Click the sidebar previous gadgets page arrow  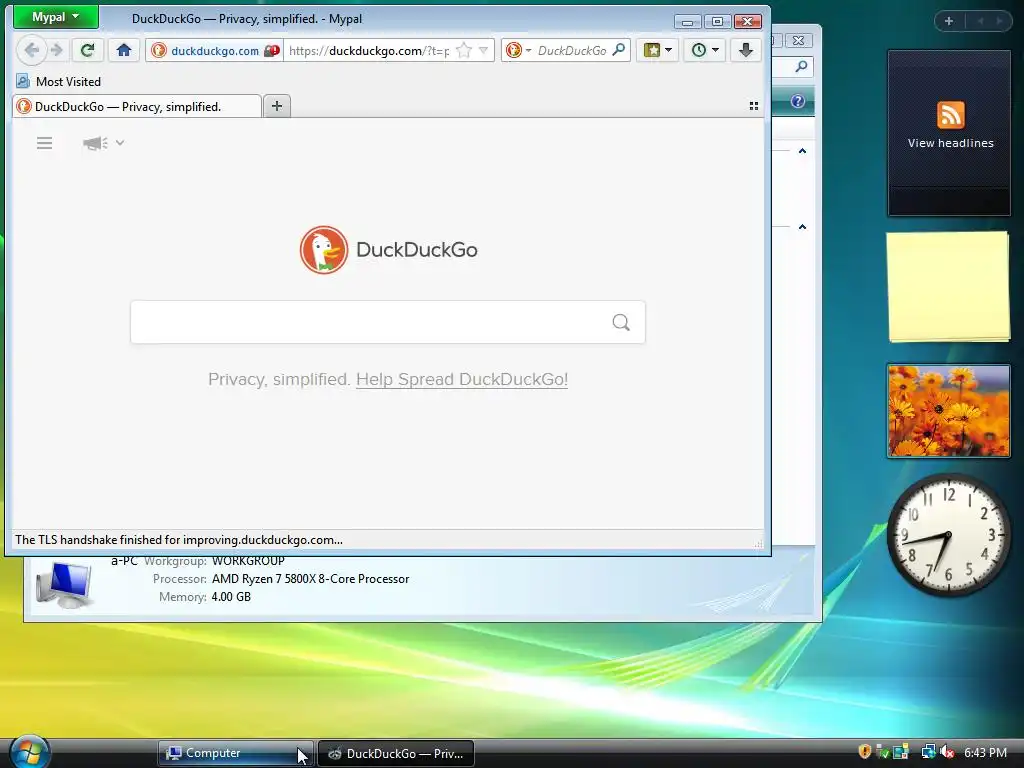pyautogui.click(x=980, y=21)
